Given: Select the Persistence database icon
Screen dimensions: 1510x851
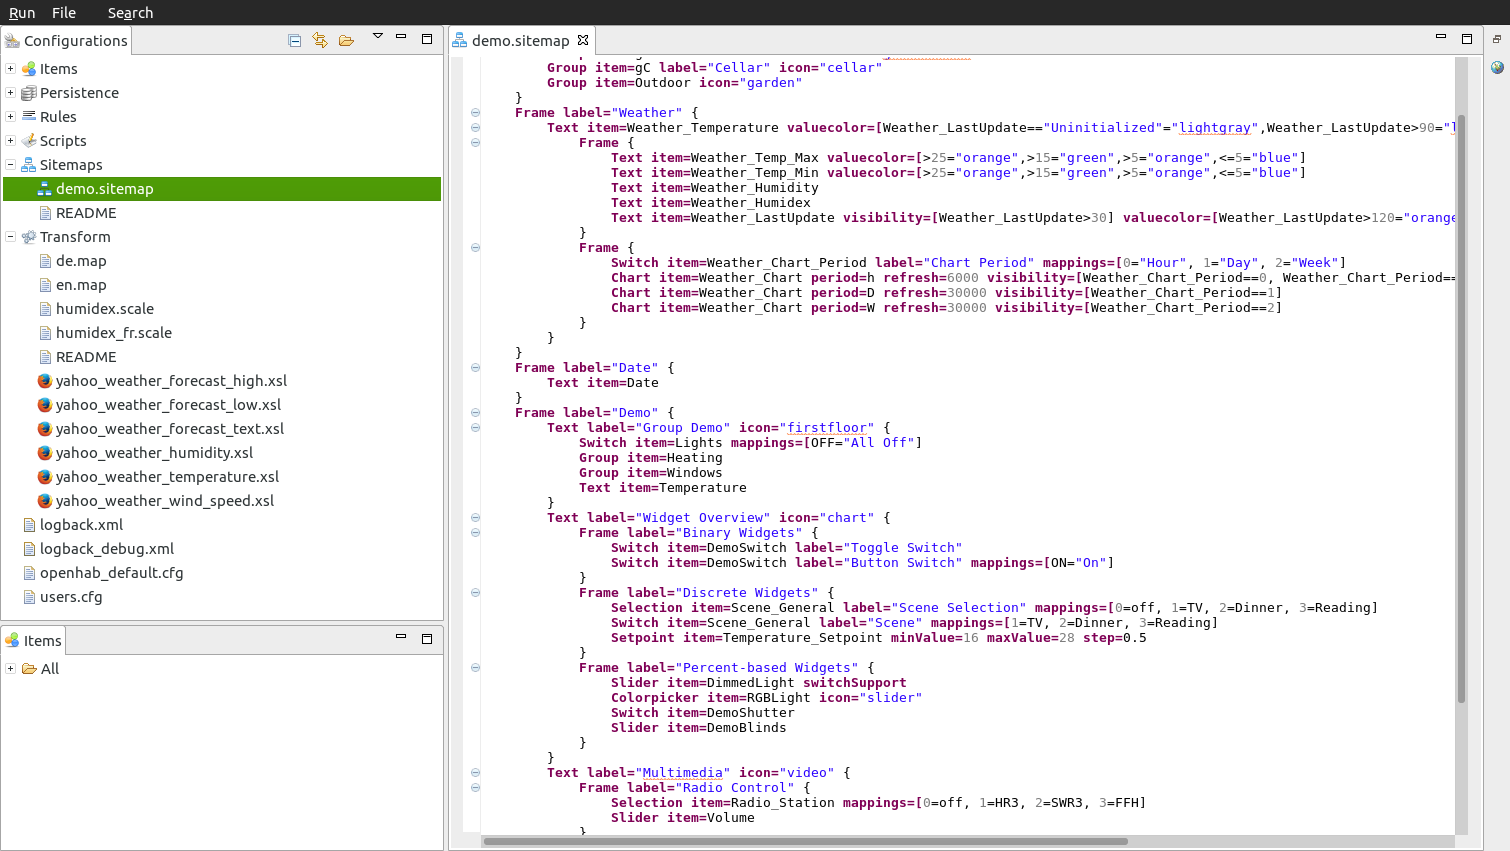Looking at the screenshot, I should 29,93.
